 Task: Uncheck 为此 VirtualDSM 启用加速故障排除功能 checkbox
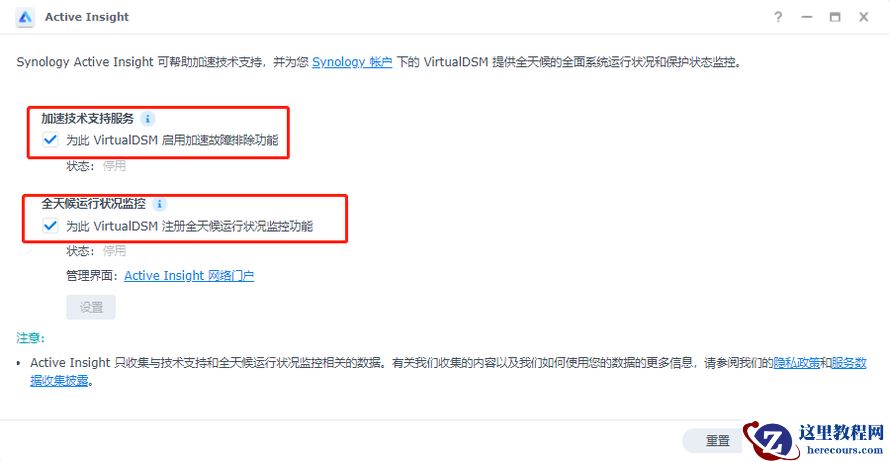point(50,139)
